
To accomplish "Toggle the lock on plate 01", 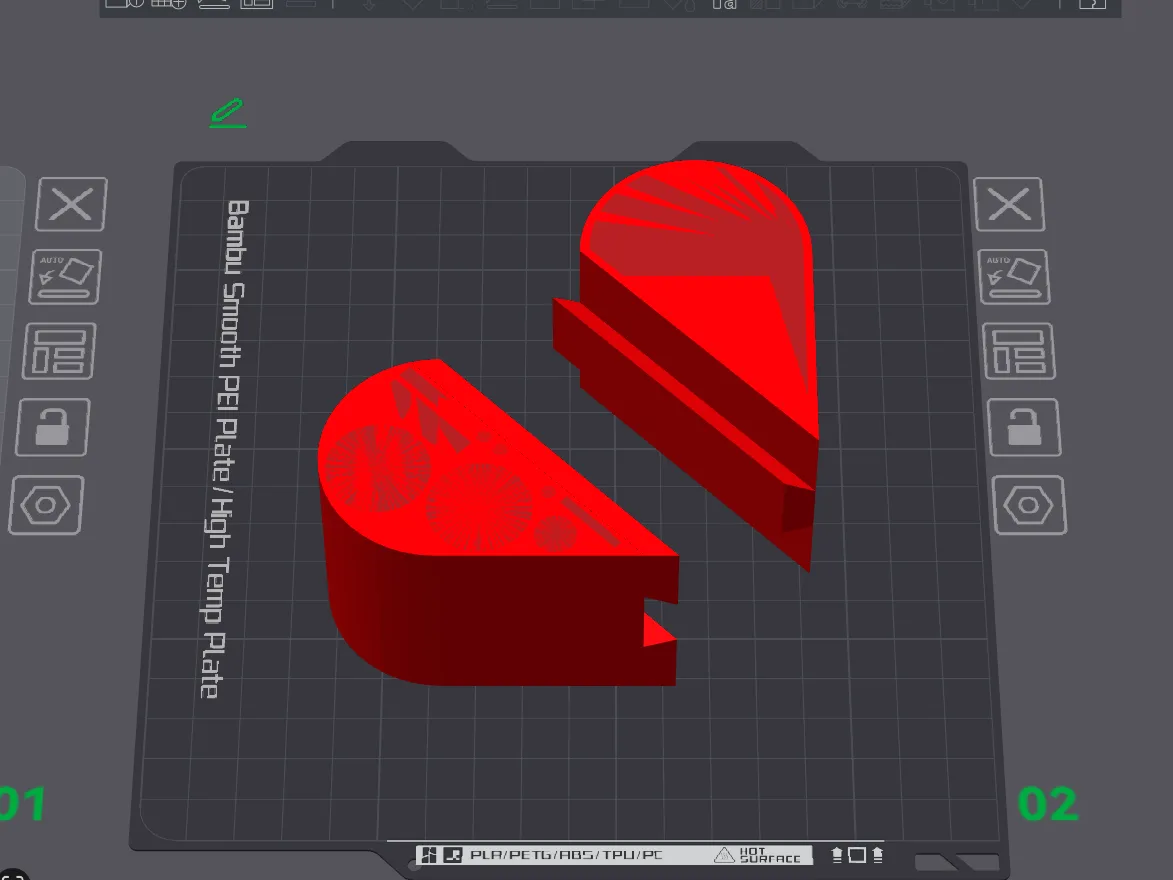I will click(x=52, y=427).
